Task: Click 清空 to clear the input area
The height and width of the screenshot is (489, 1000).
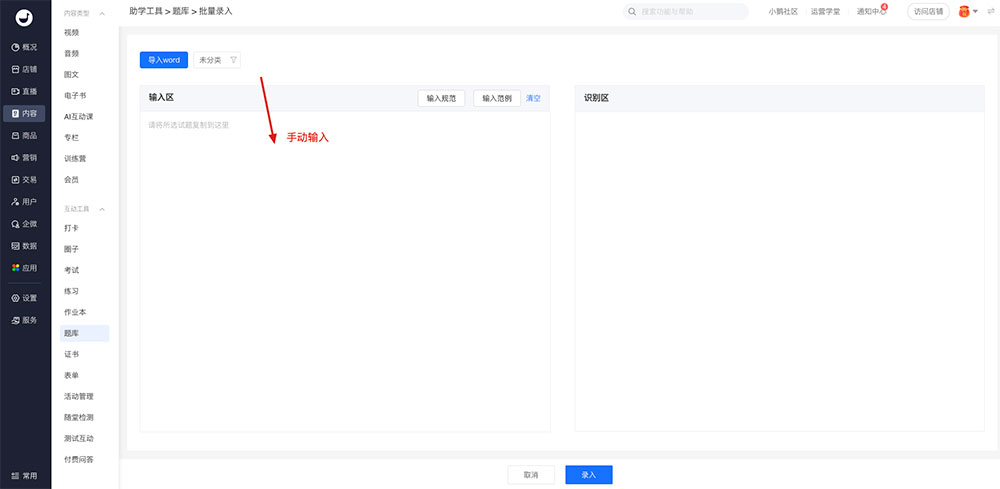Action: tap(533, 98)
